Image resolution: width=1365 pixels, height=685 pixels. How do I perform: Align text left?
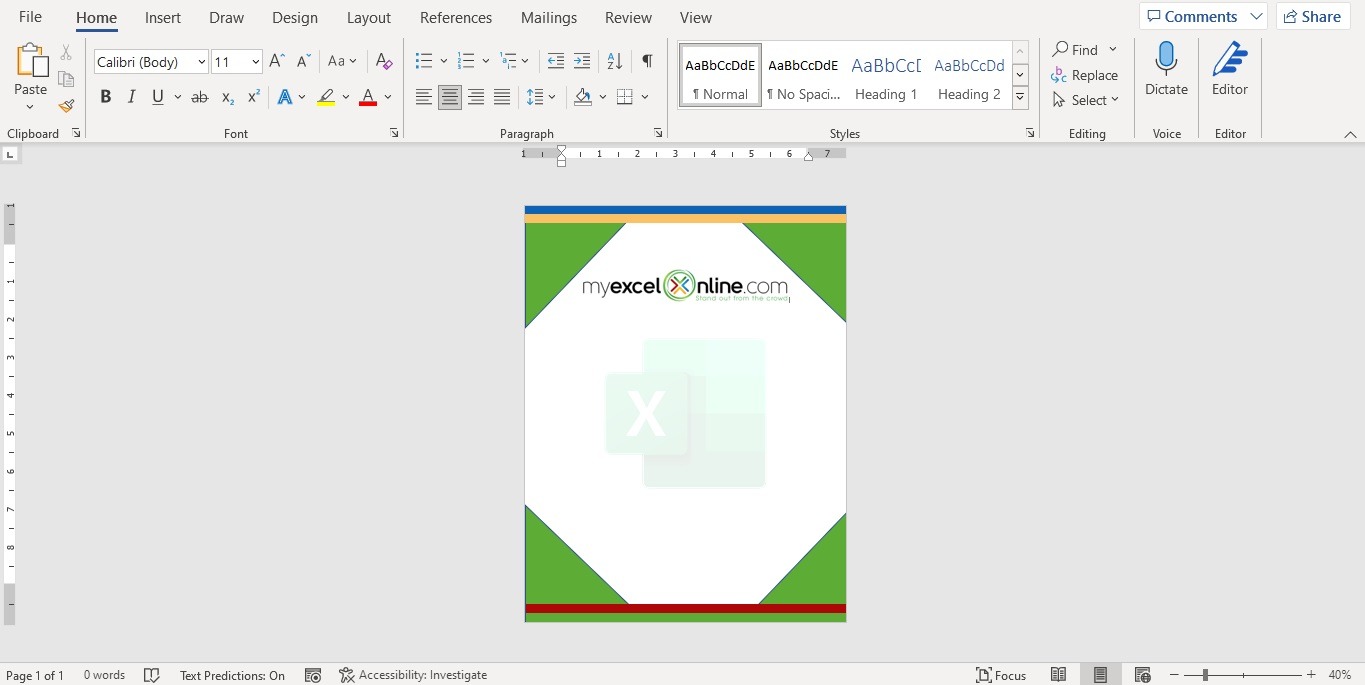(x=424, y=97)
